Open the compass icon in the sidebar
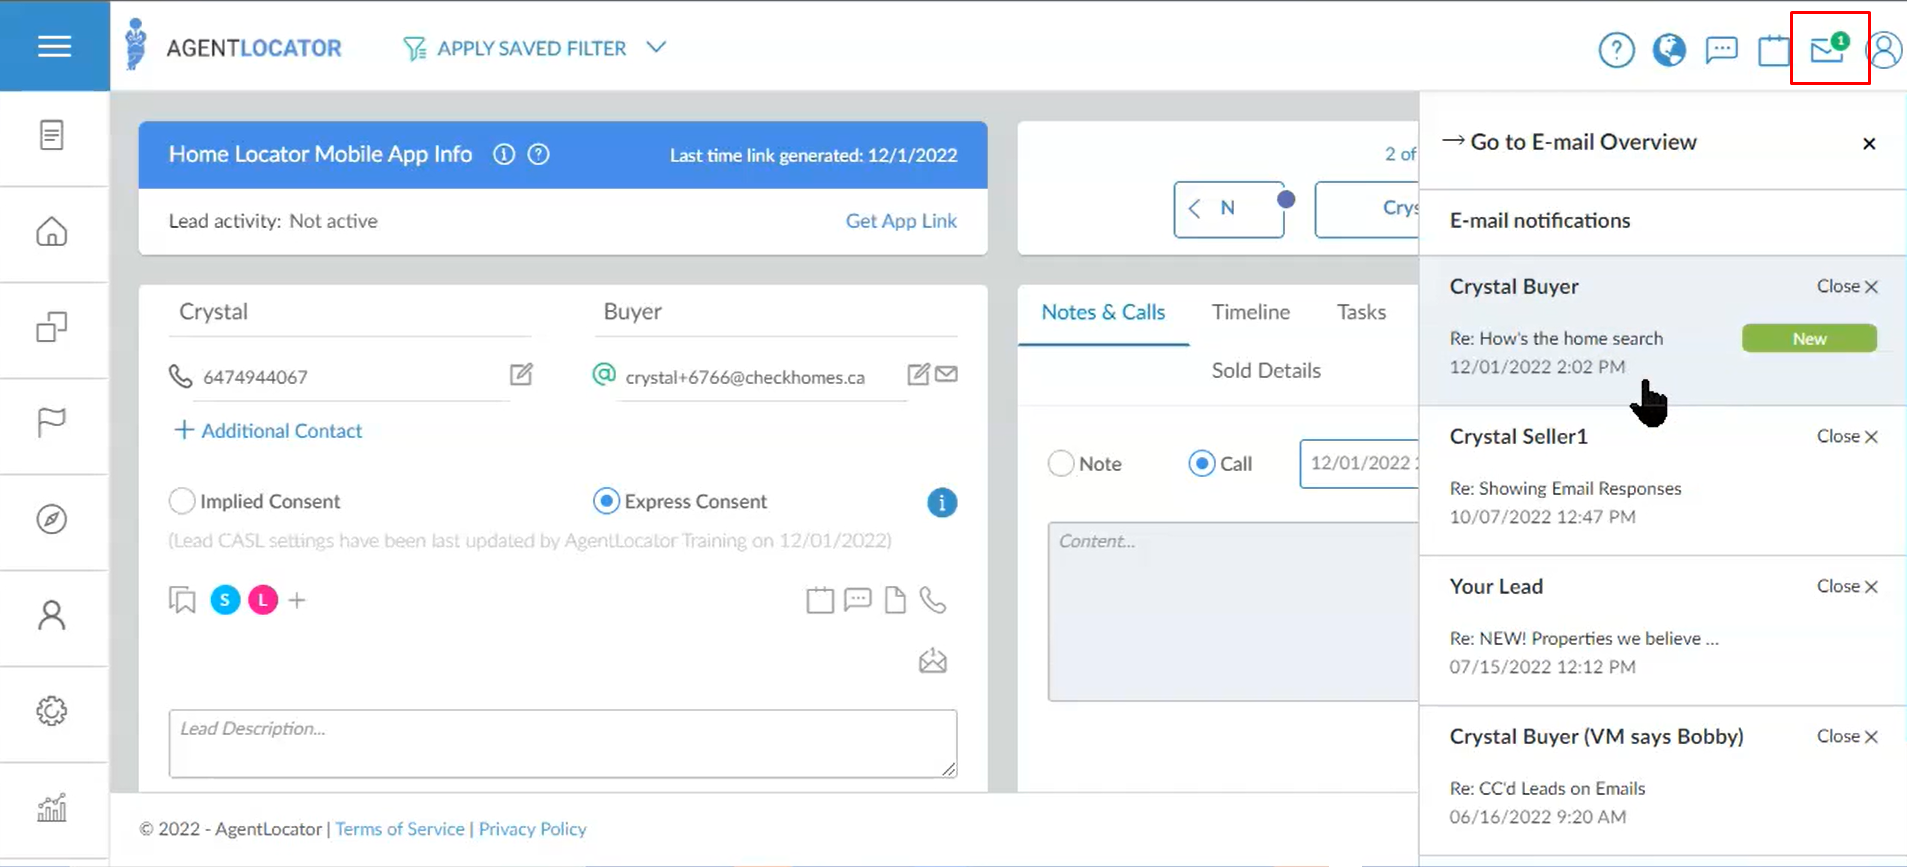Viewport: 1907px width, 867px height. click(52, 519)
